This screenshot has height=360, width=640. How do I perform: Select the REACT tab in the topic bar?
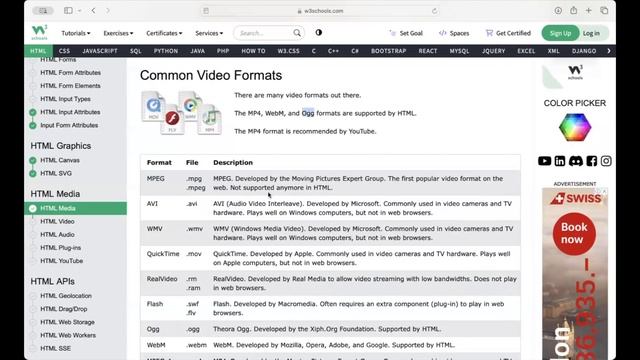pyautogui.click(x=428, y=51)
